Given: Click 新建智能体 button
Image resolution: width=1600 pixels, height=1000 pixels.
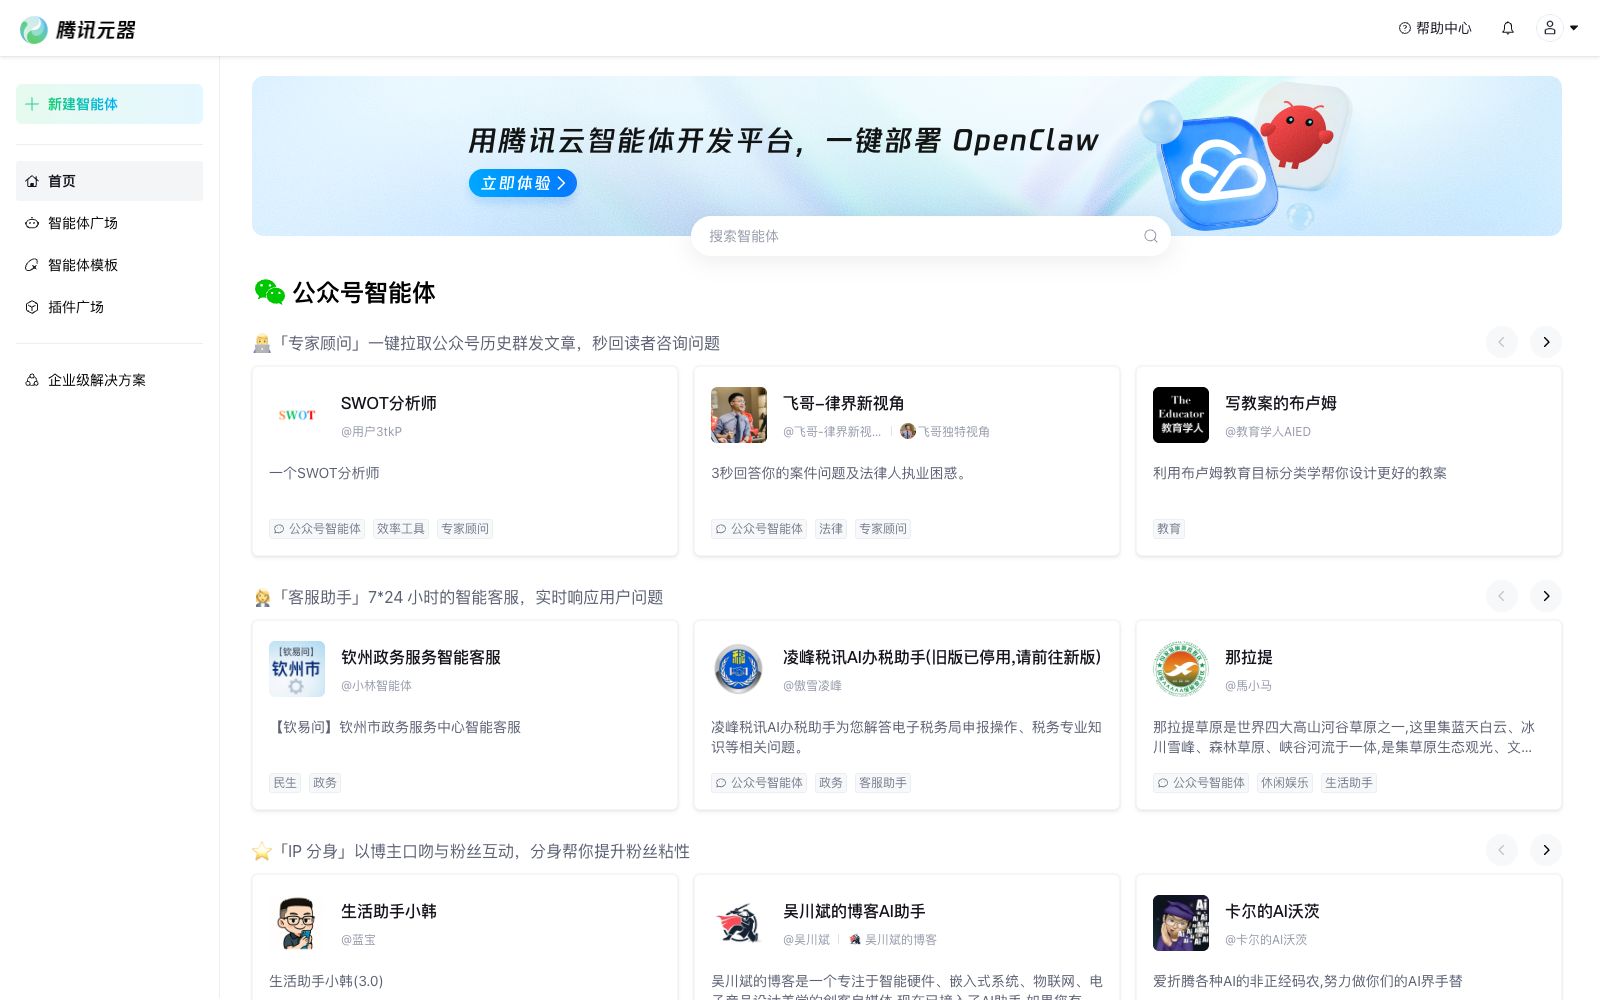Looking at the screenshot, I should click(x=109, y=104).
